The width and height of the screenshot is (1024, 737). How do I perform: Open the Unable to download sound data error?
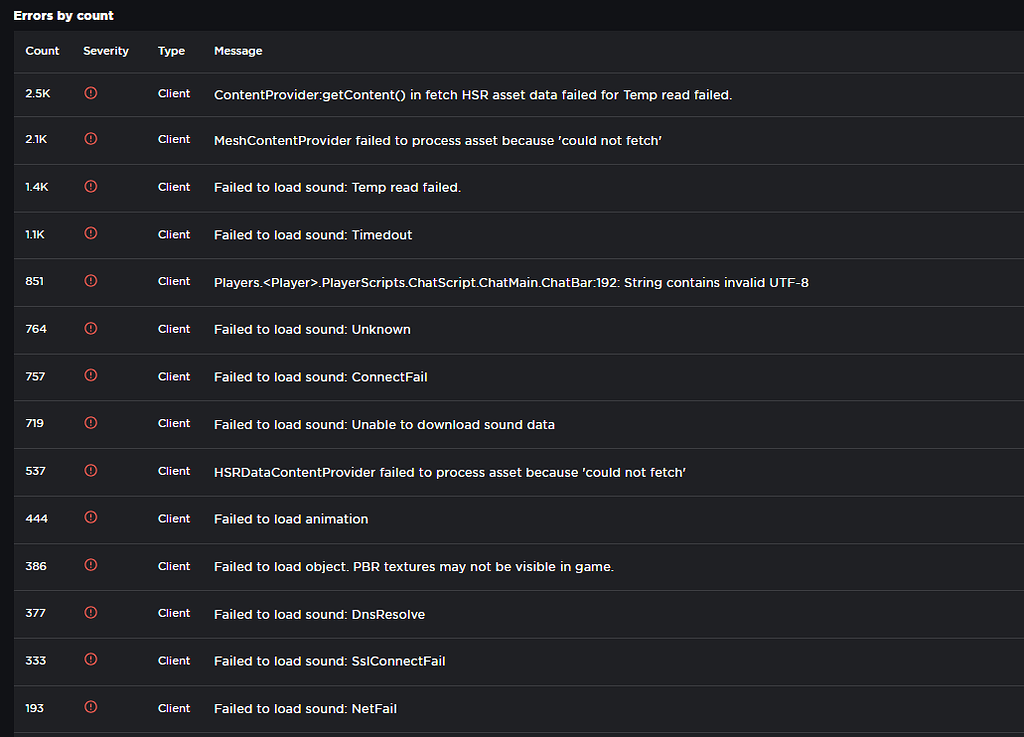click(383, 424)
